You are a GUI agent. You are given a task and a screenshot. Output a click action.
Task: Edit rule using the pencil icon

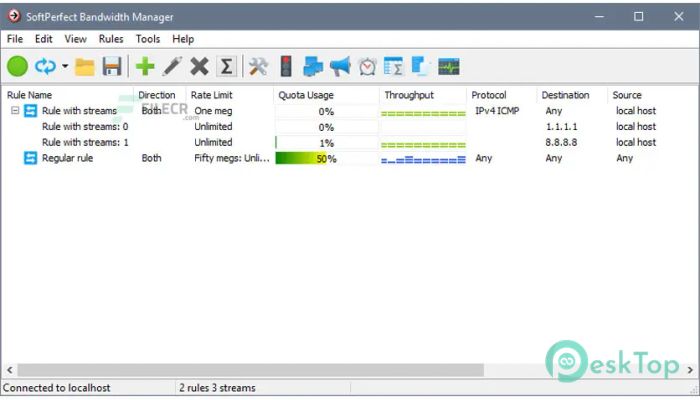click(172, 67)
